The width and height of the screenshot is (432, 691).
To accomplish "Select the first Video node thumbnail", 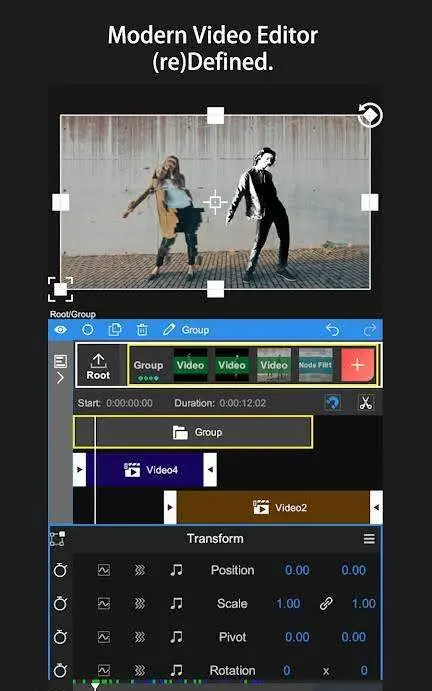I will click(190, 365).
